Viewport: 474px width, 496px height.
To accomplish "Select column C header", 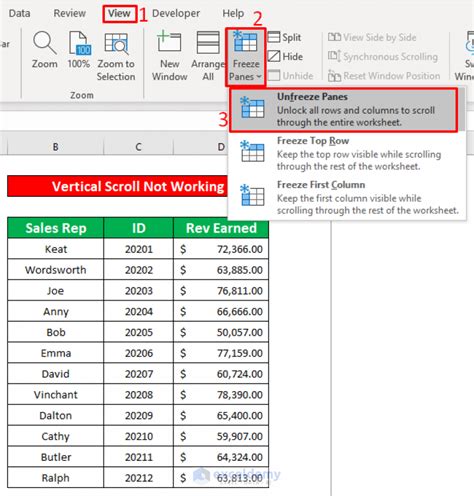I will click(138, 147).
